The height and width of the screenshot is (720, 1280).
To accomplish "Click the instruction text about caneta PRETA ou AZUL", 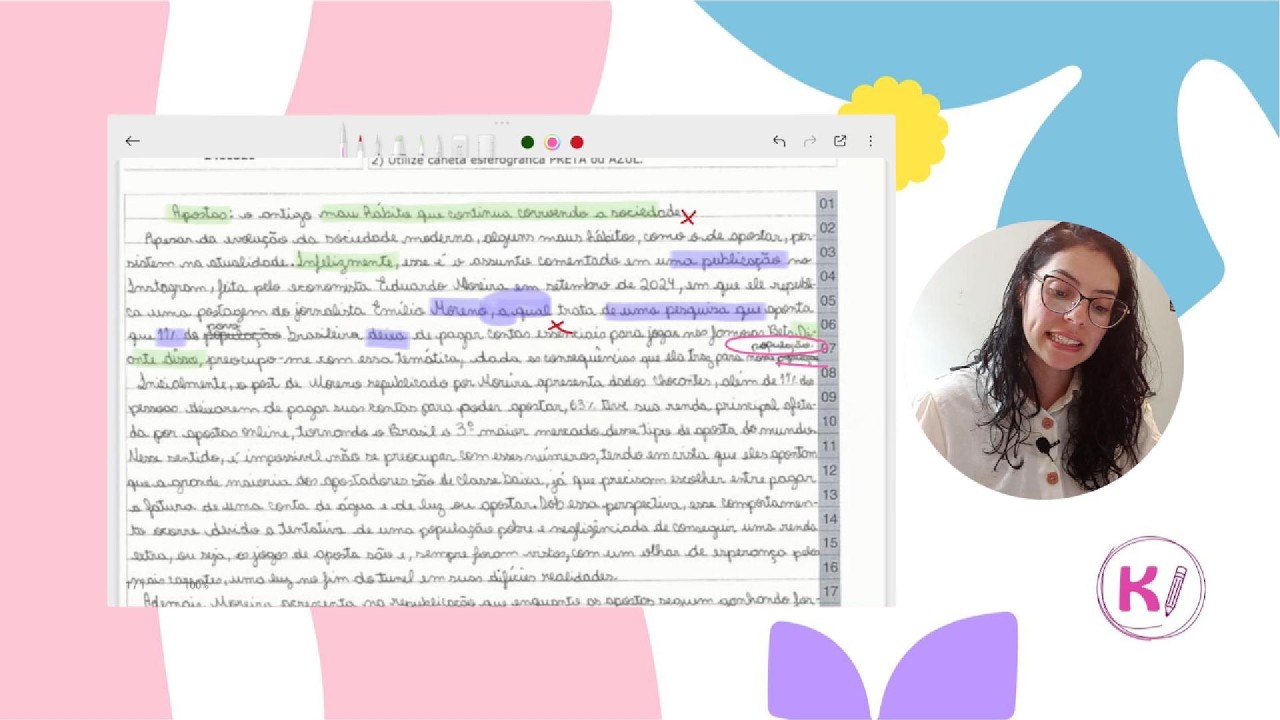I will (506, 159).
